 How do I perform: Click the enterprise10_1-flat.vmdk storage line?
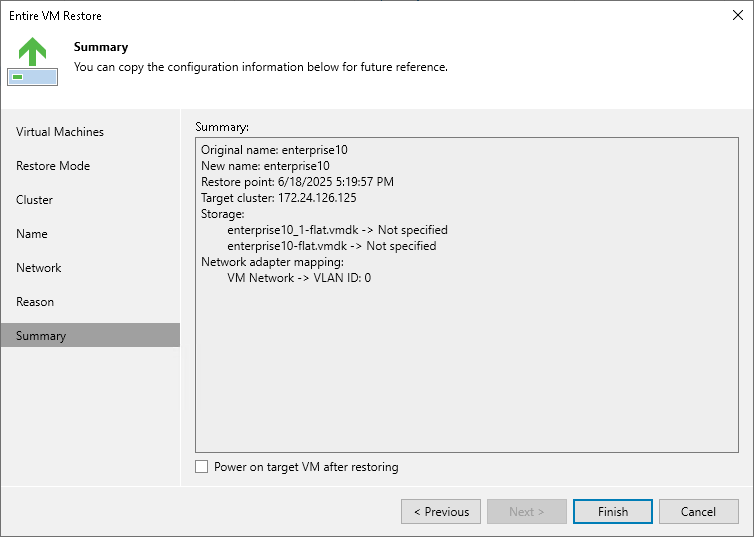pyautogui.click(x=338, y=230)
